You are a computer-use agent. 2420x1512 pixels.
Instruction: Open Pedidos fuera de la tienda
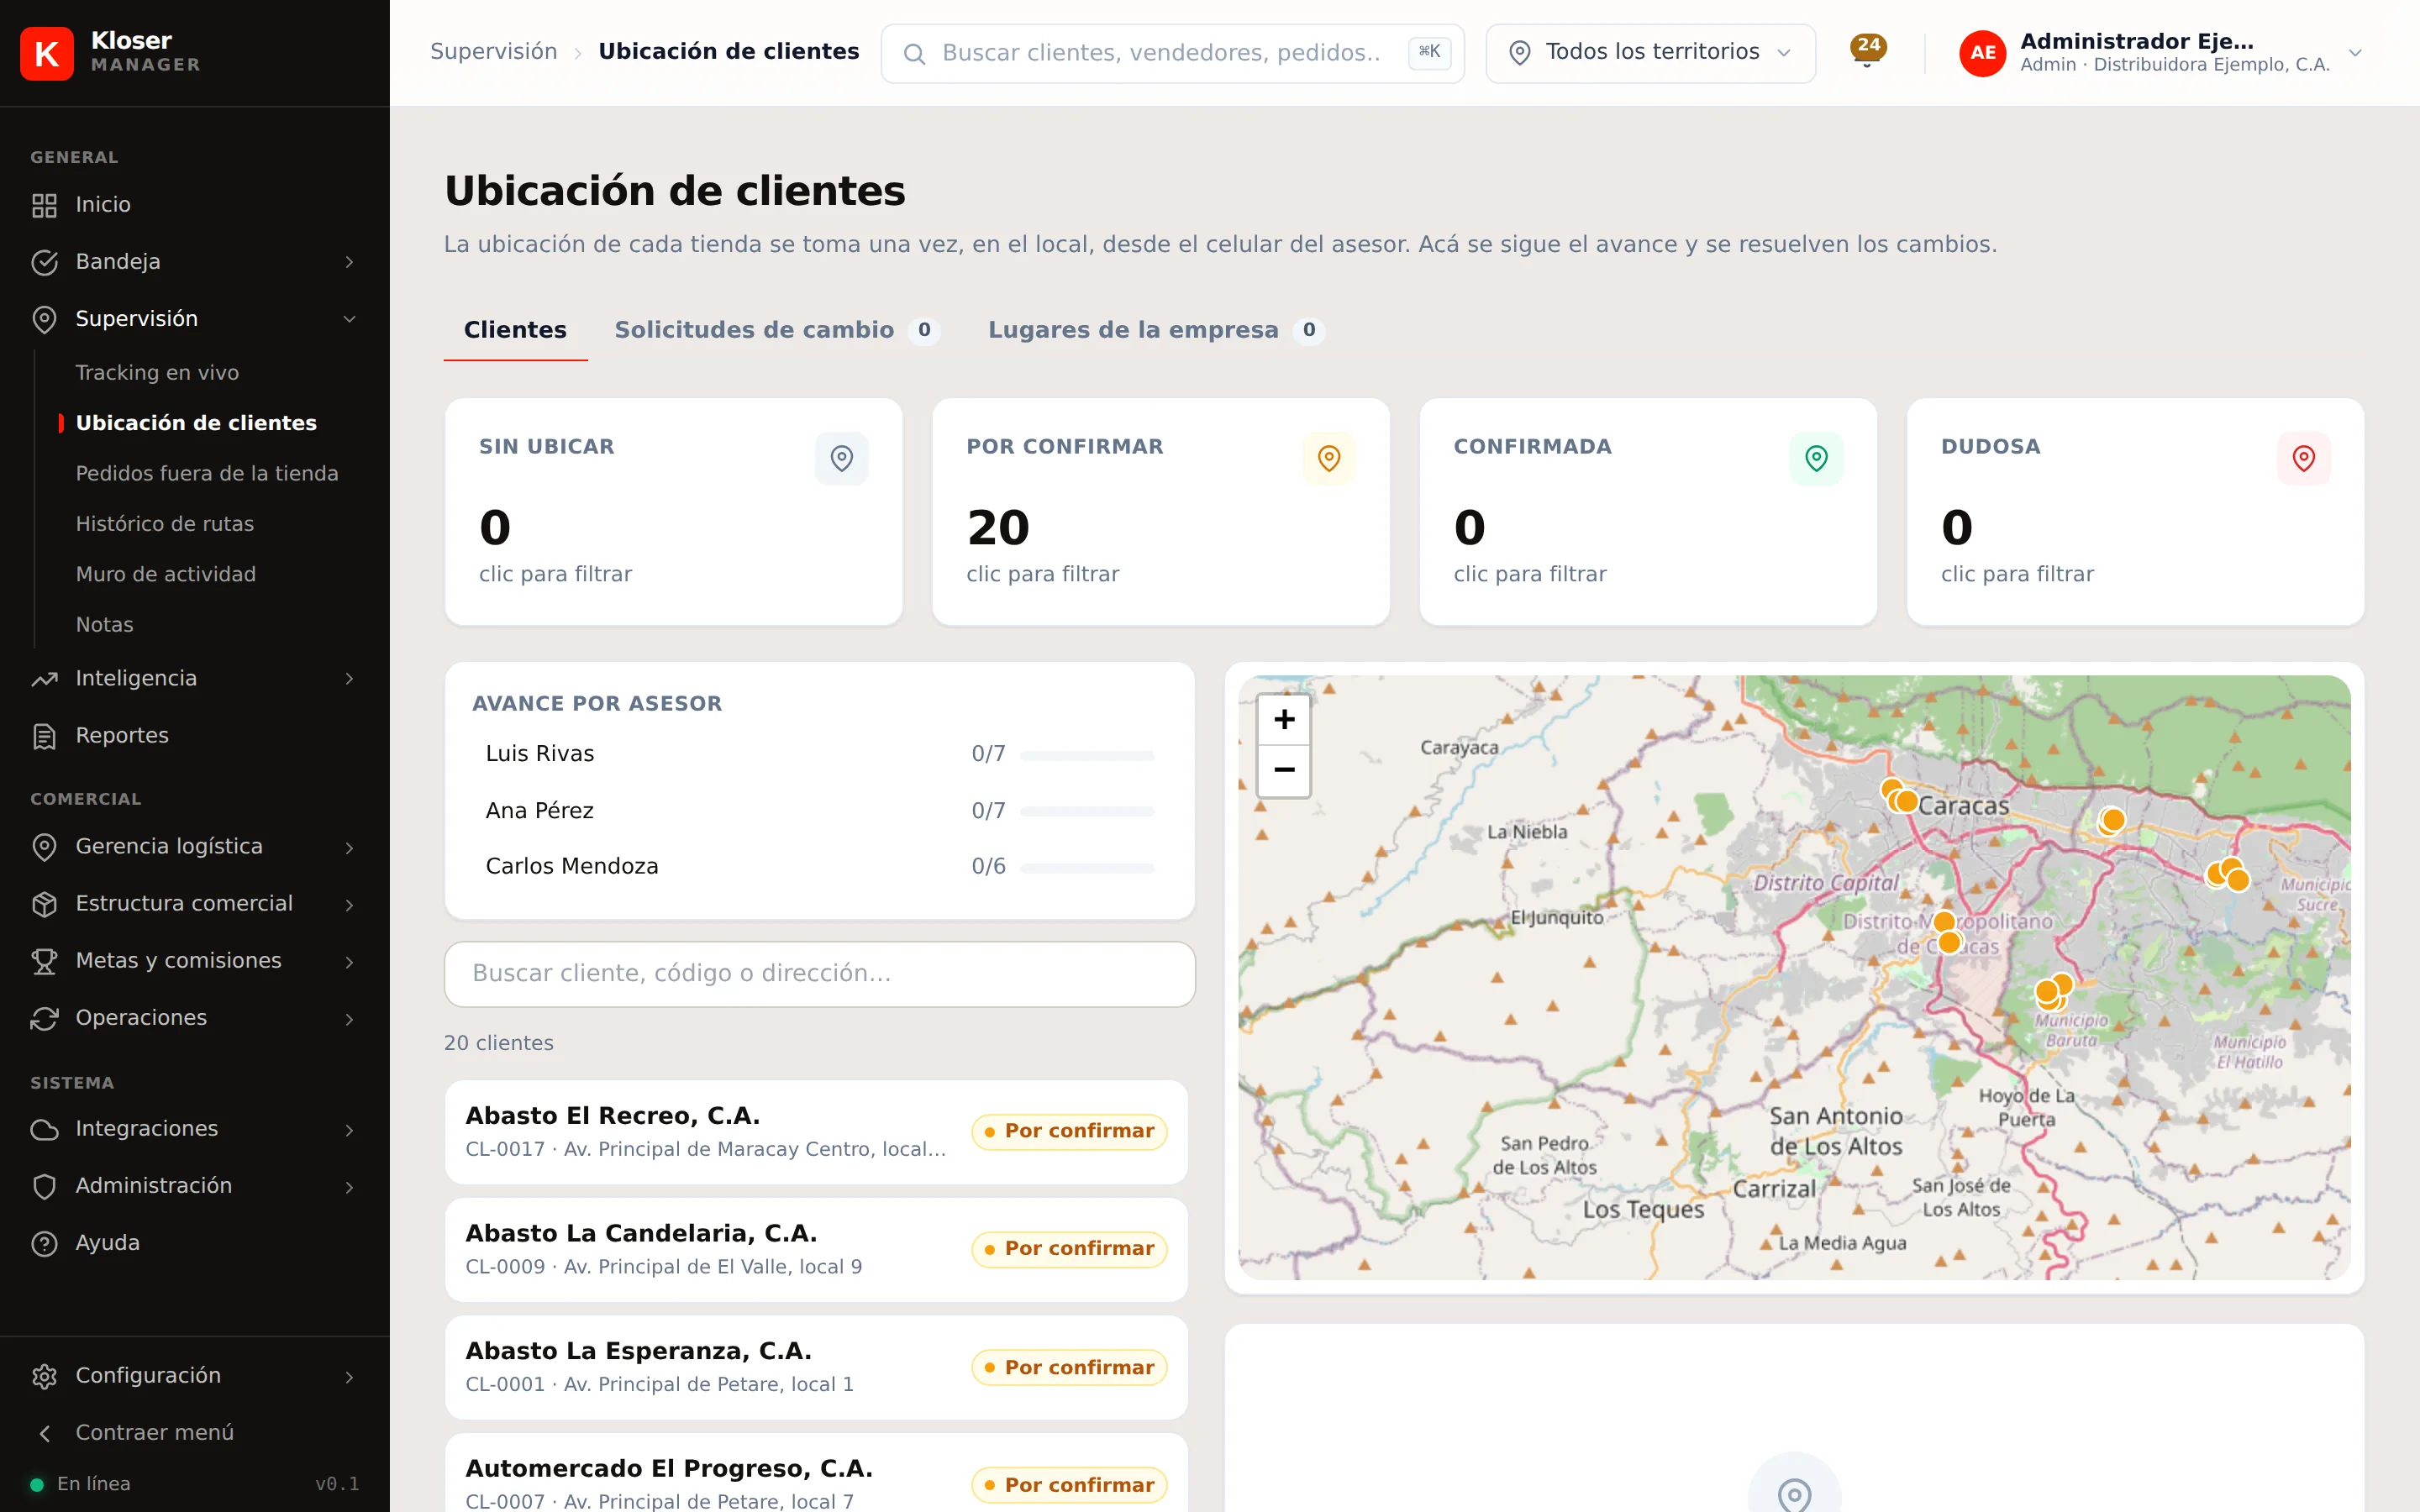coord(207,474)
